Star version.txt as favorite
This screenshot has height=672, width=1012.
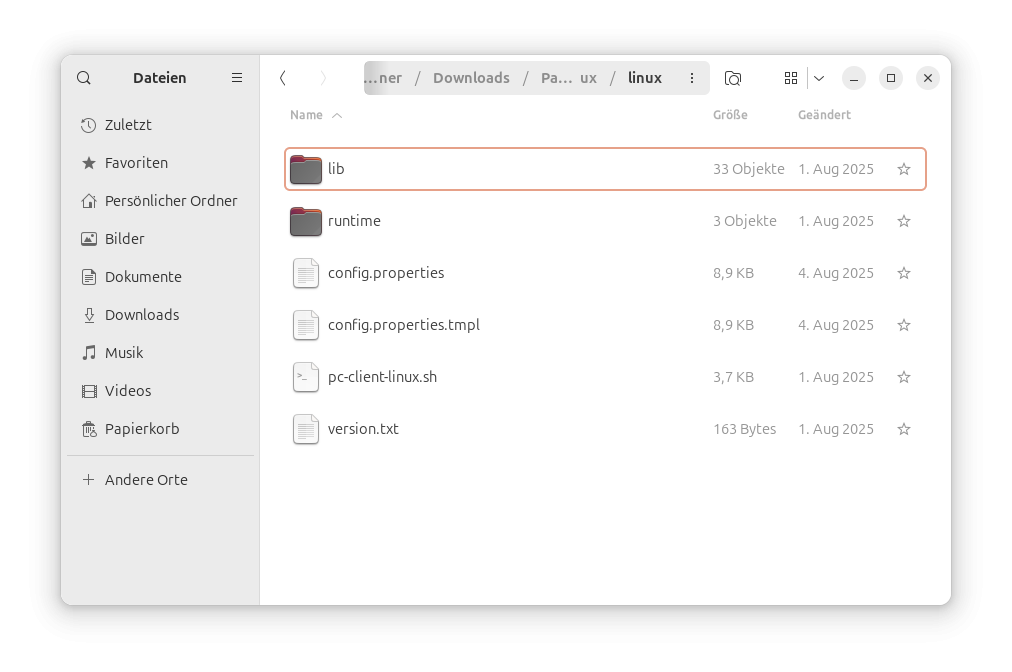(x=904, y=429)
